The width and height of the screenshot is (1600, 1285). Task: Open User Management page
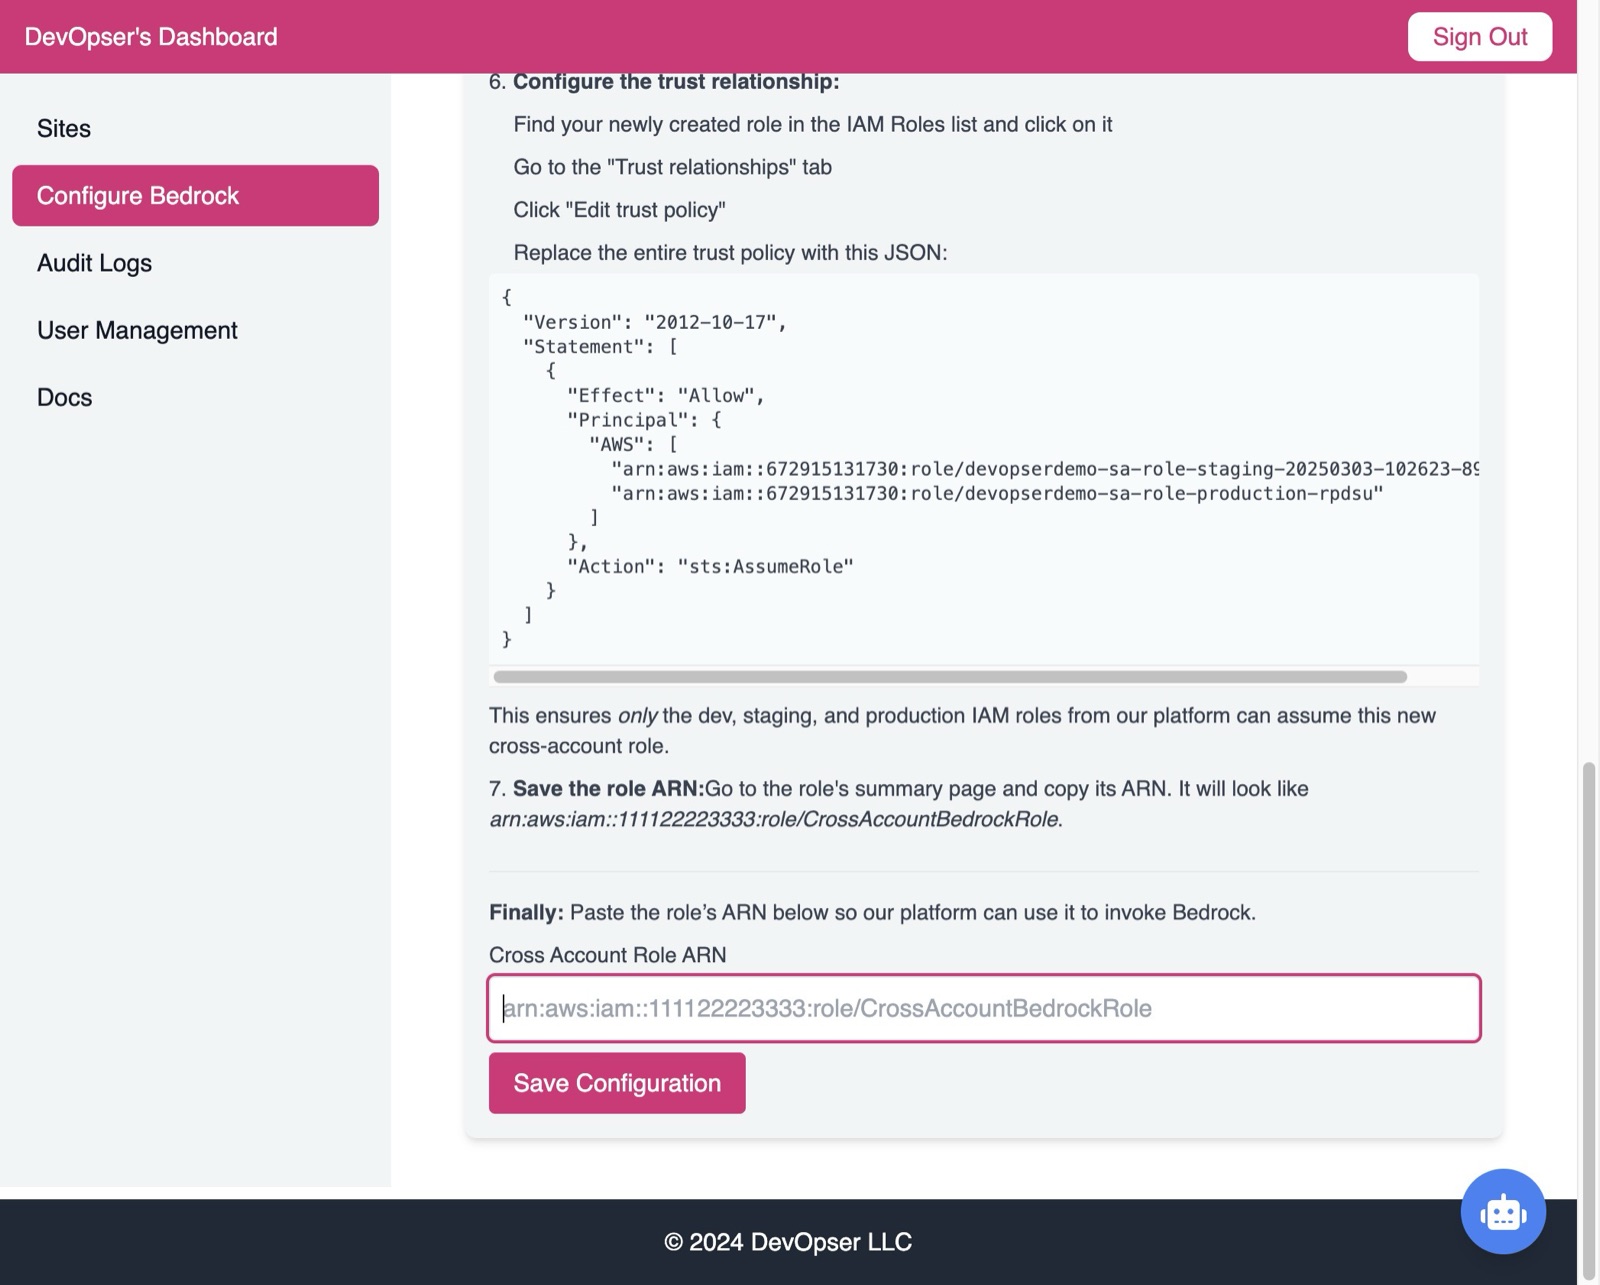coord(195,330)
